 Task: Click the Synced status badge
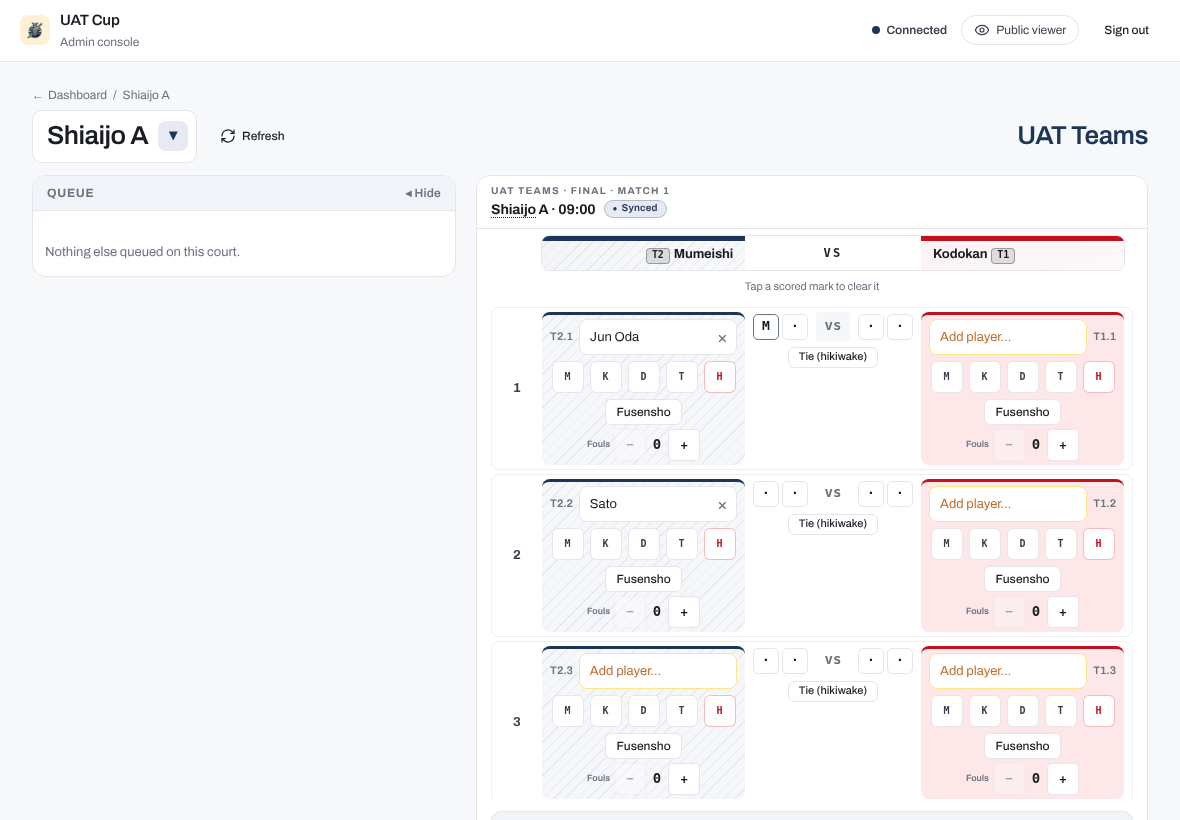point(635,208)
